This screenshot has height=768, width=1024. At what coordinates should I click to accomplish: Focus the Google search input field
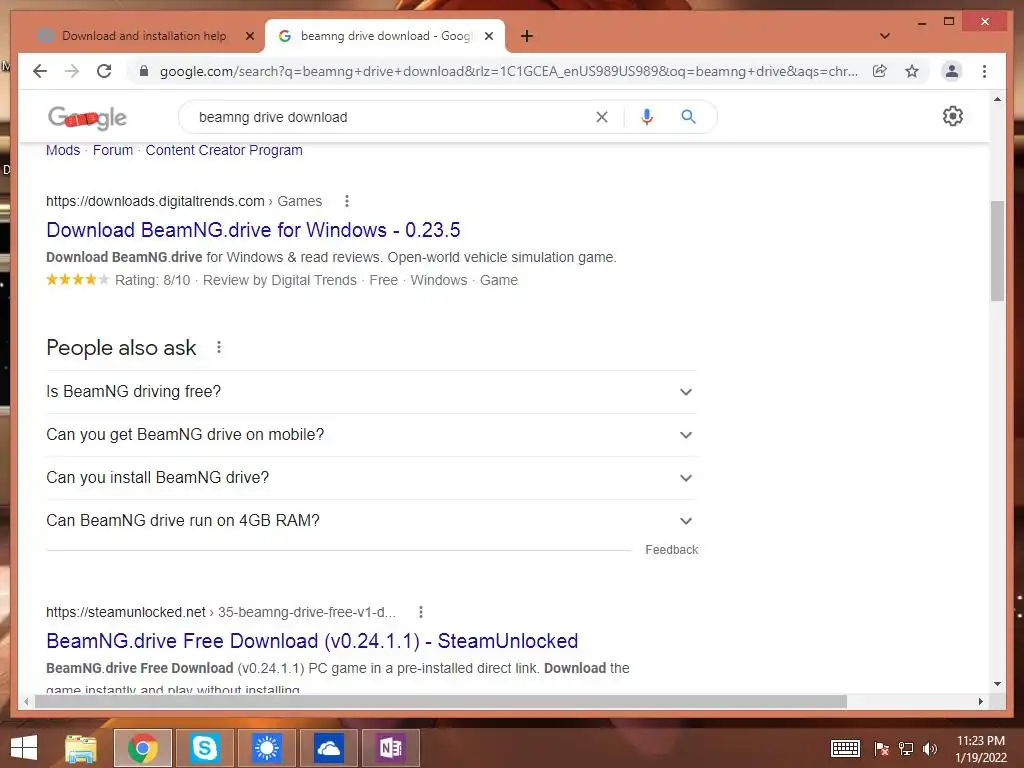point(392,117)
